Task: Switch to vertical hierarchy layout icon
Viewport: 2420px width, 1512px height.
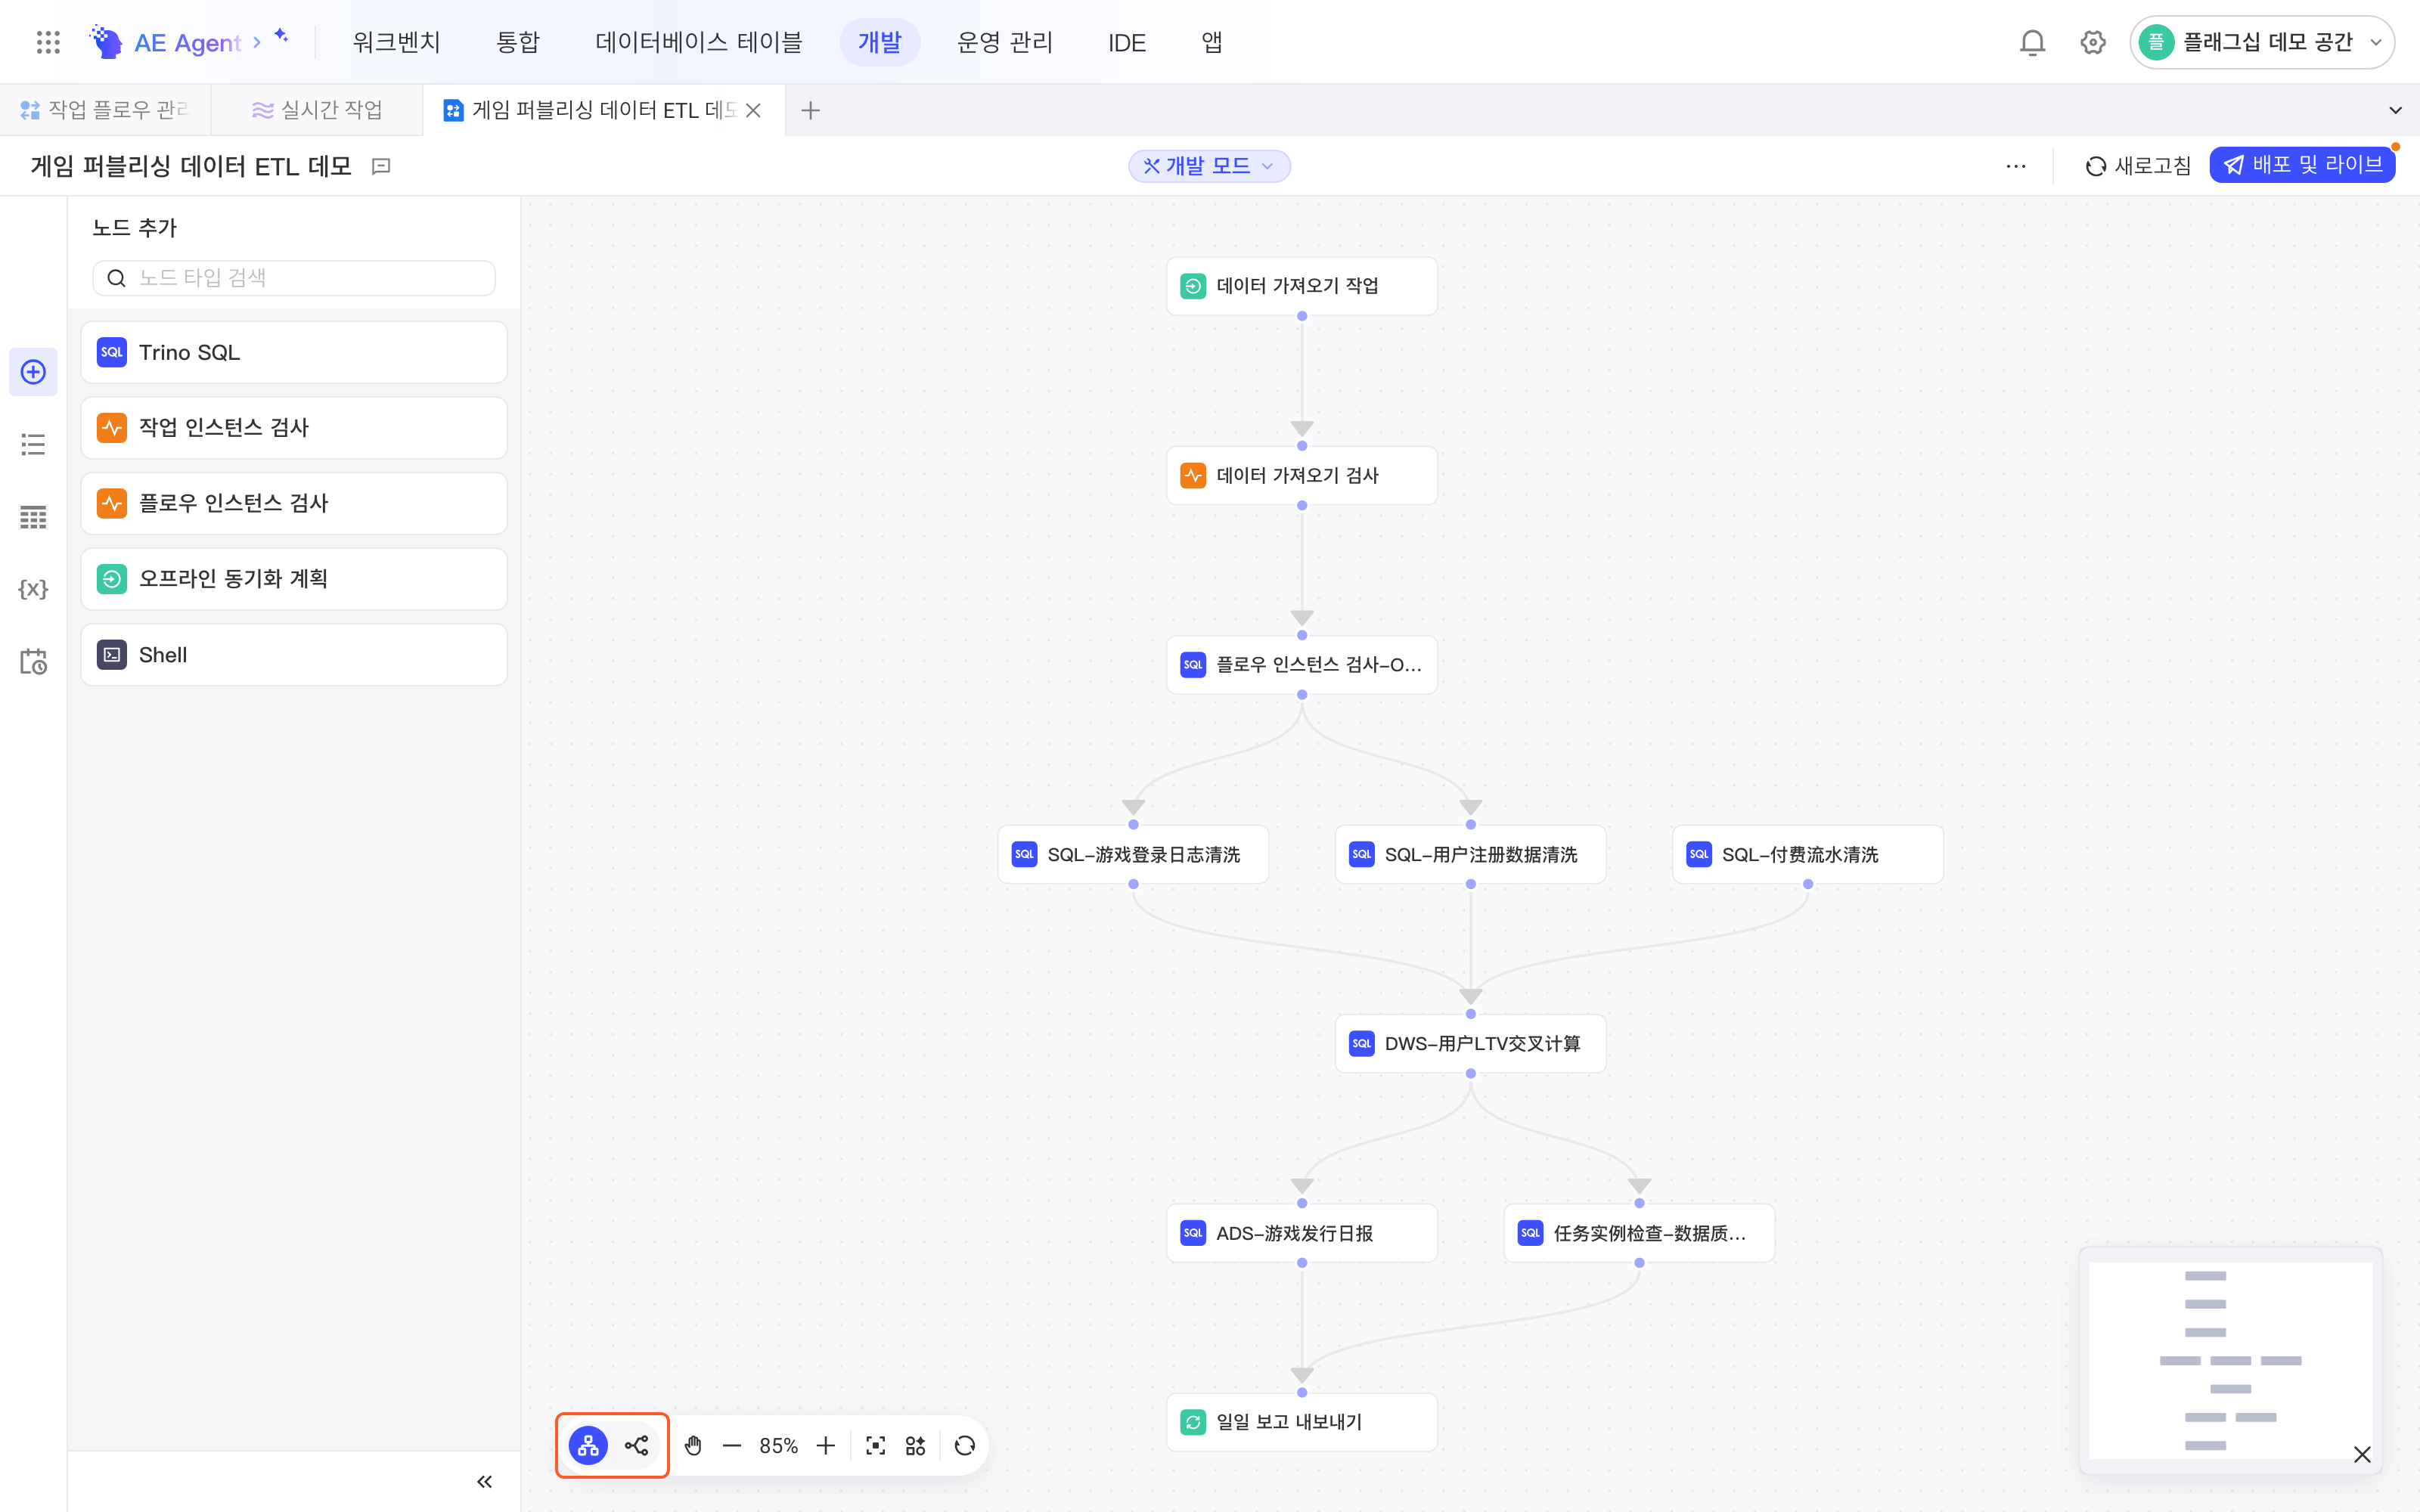Action: pos(588,1445)
